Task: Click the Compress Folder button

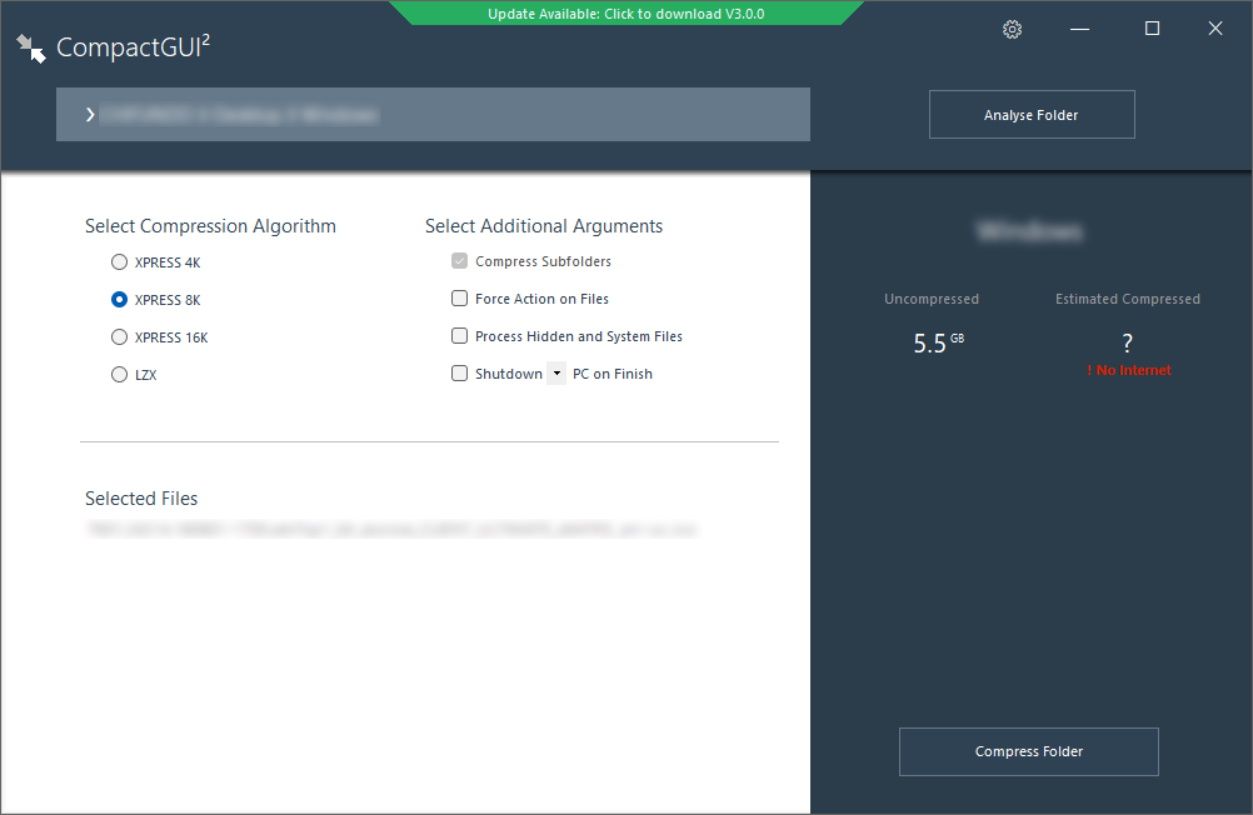Action: [x=1029, y=752]
